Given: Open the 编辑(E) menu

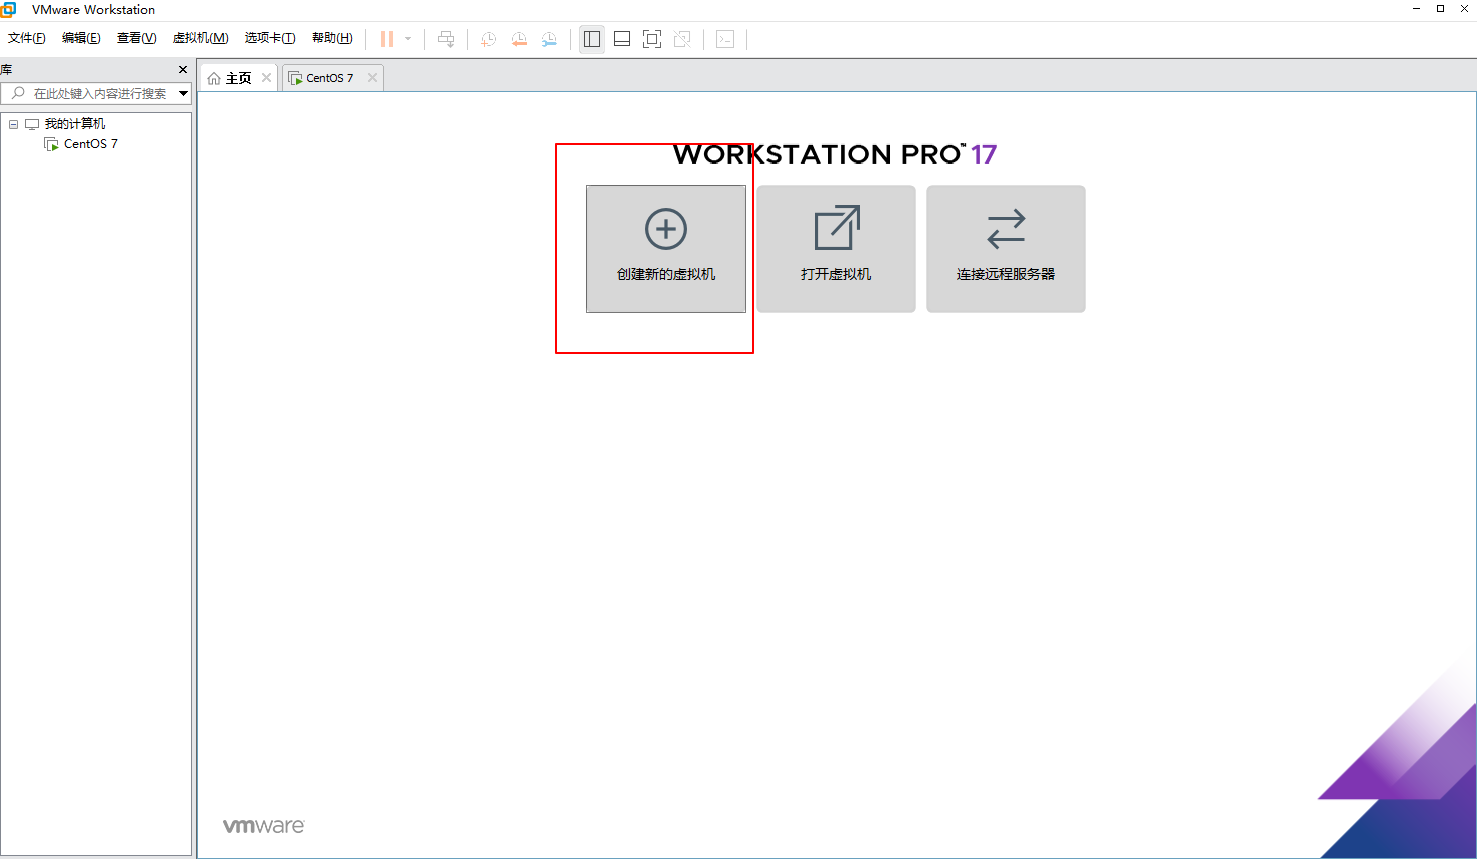Looking at the screenshot, I should (81, 38).
